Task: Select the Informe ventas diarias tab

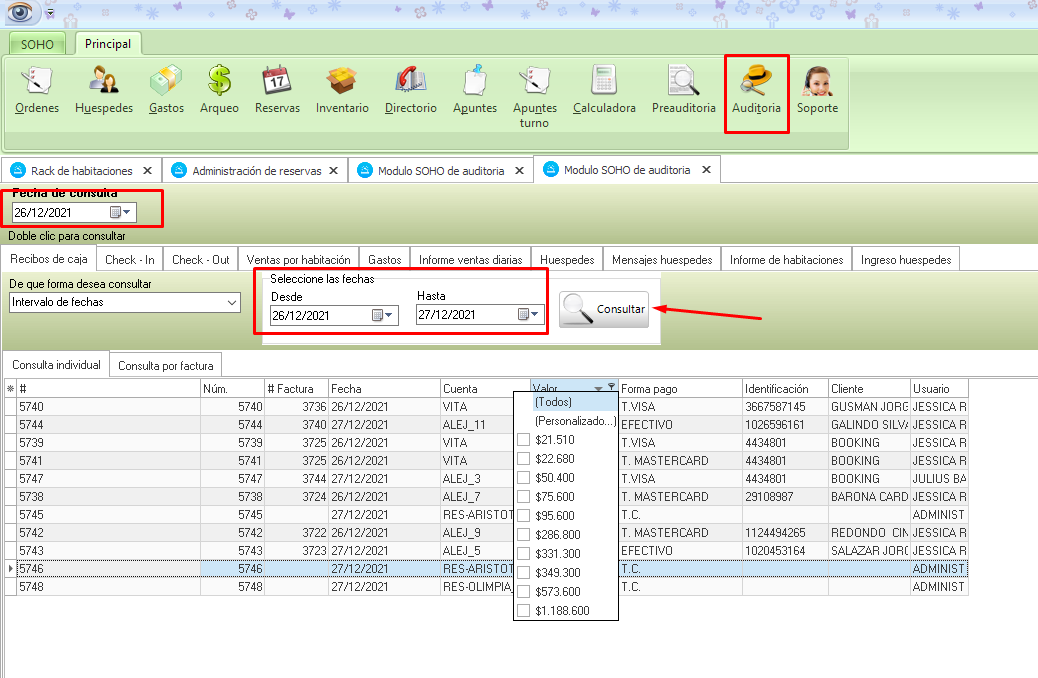Action: tap(470, 259)
